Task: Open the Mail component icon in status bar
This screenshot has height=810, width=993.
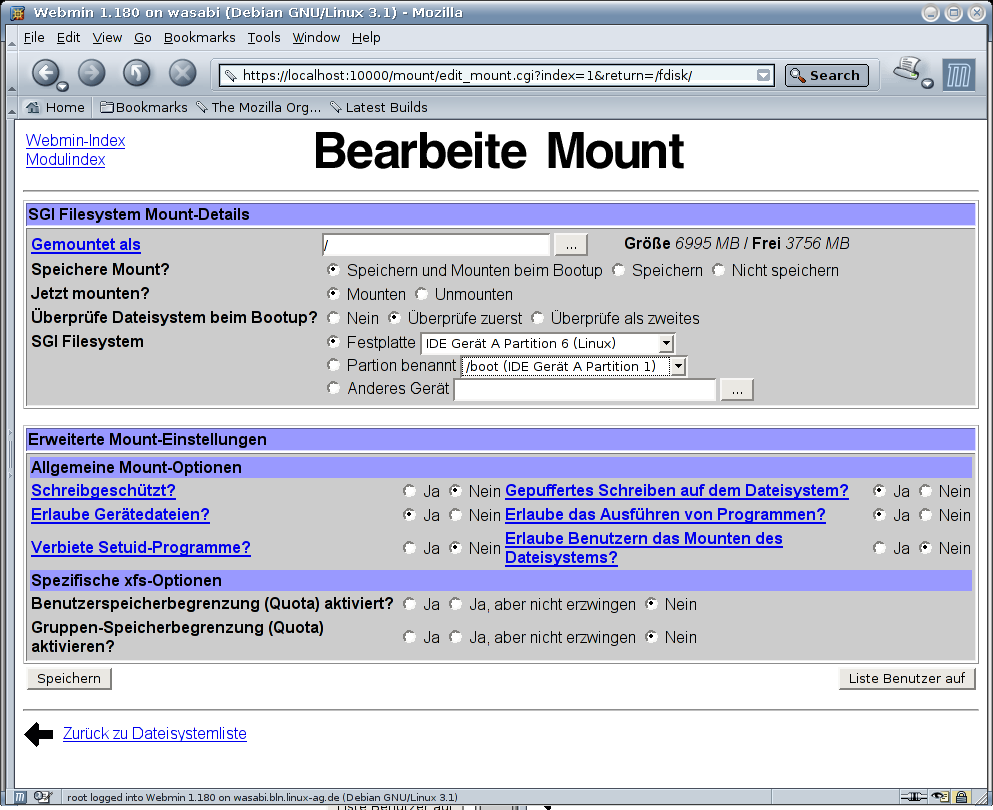Action: pyautogui.click(x=42, y=797)
